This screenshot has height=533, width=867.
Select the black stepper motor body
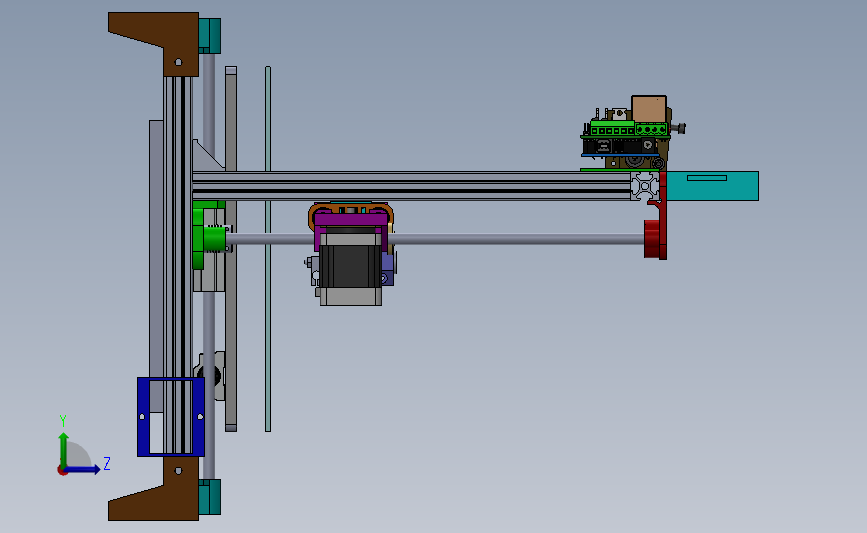click(351, 266)
